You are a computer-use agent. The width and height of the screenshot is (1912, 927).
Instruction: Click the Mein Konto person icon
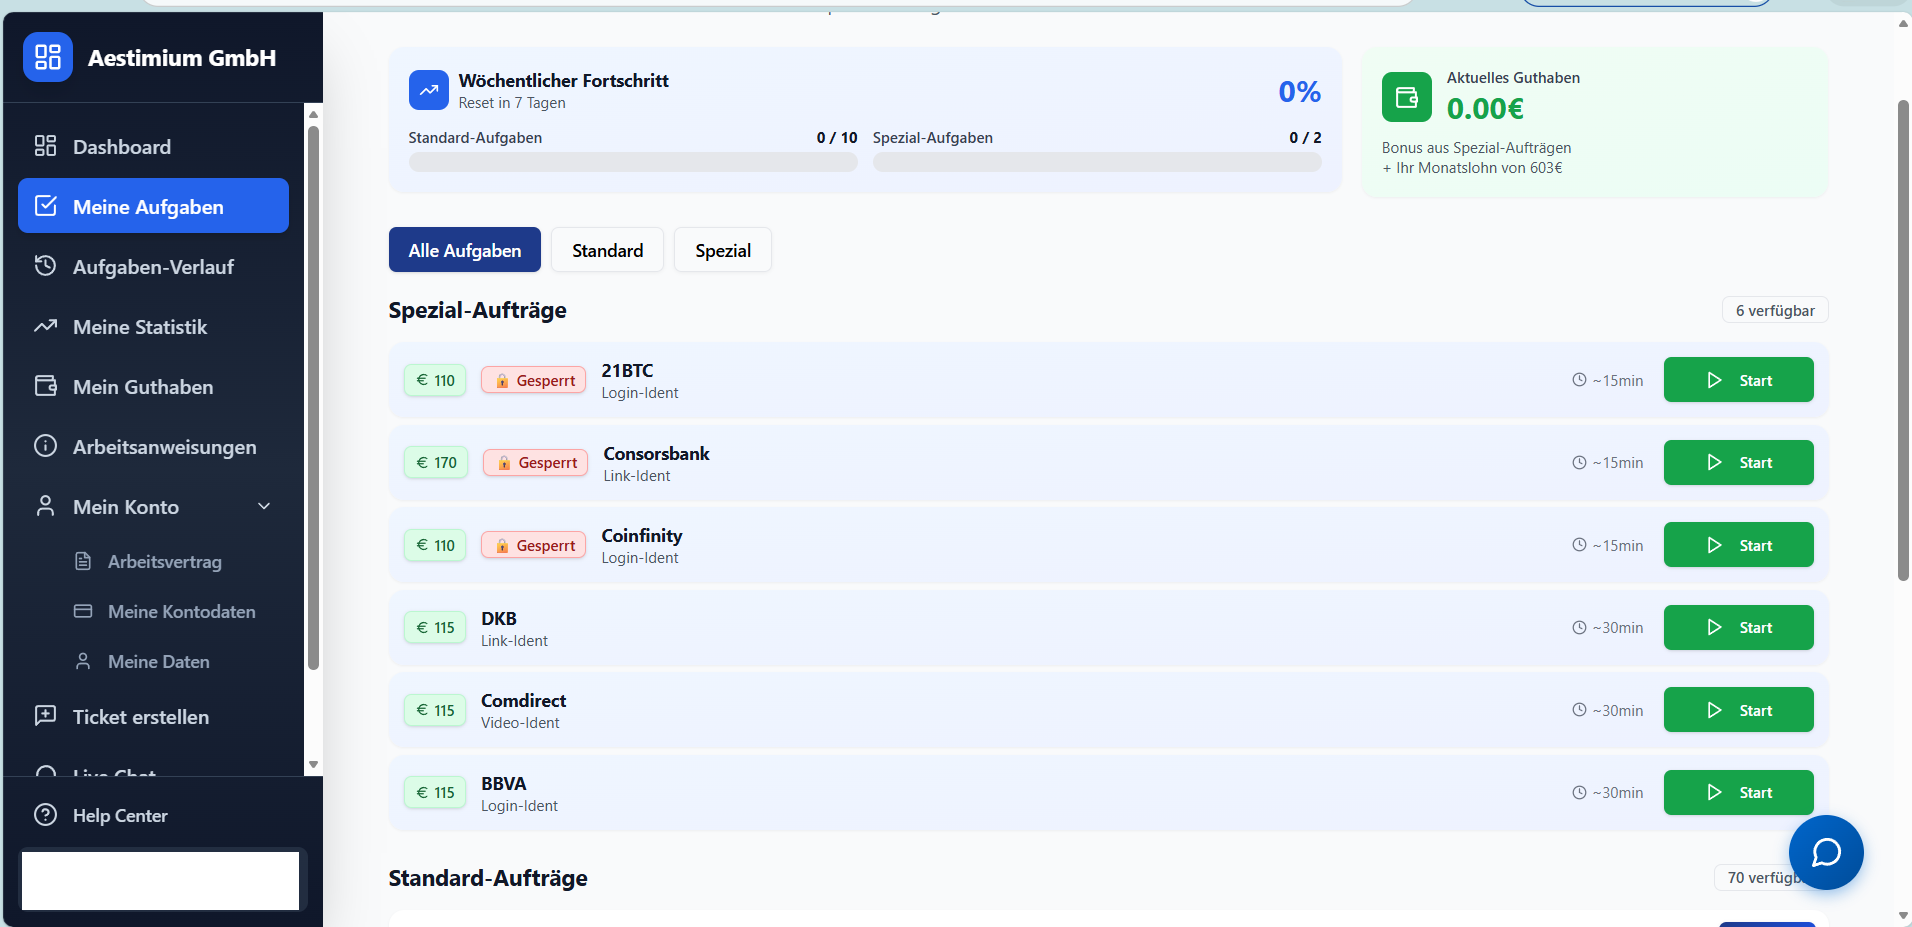pos(45,506)
